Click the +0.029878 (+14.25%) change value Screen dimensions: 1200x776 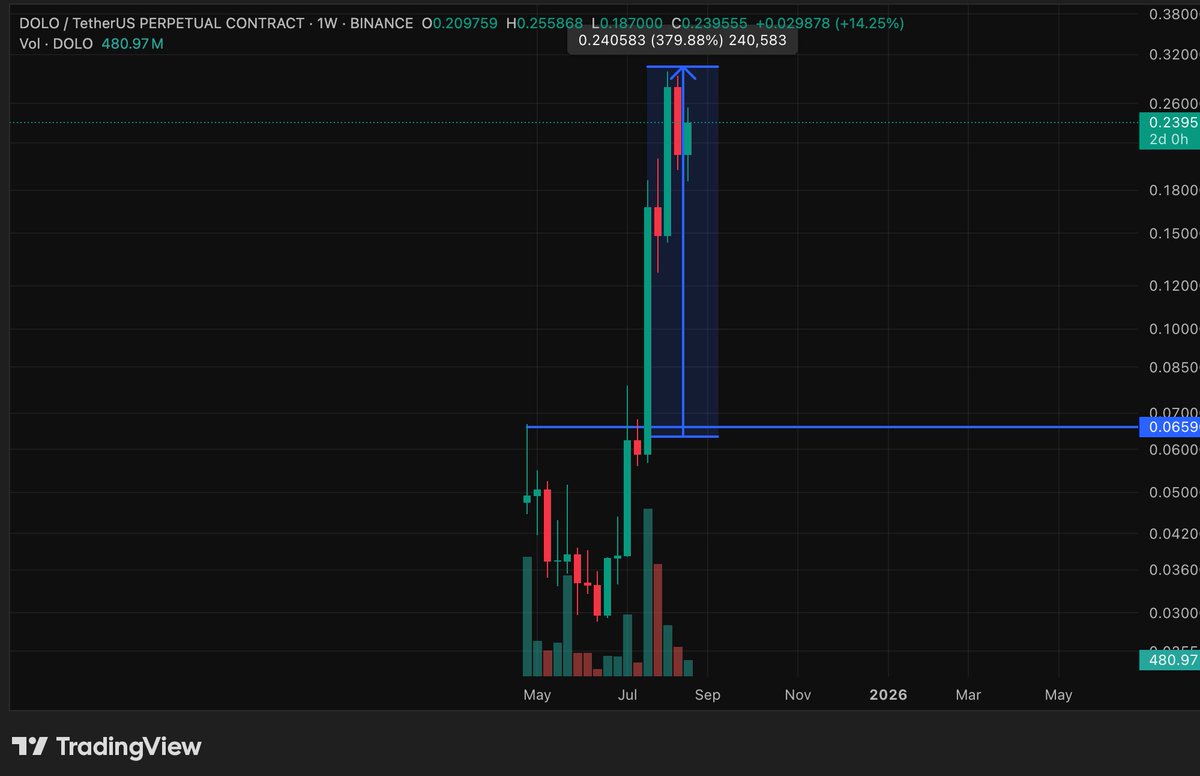coord(830,22)
